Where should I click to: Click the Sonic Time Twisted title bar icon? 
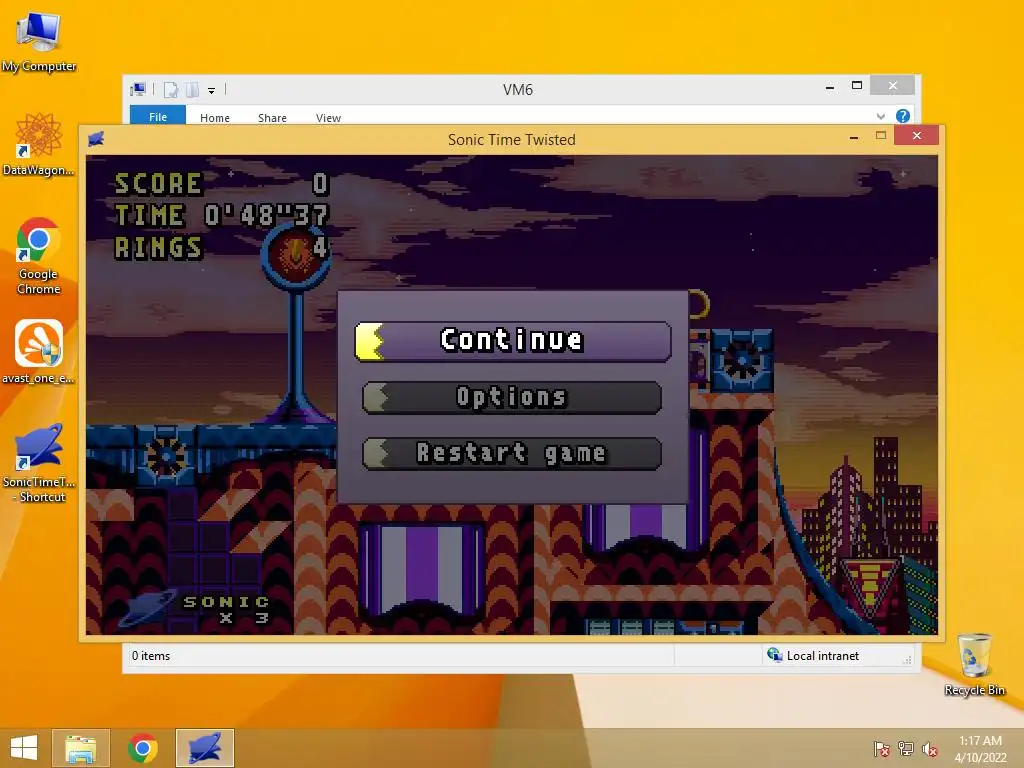coord(96,138)
